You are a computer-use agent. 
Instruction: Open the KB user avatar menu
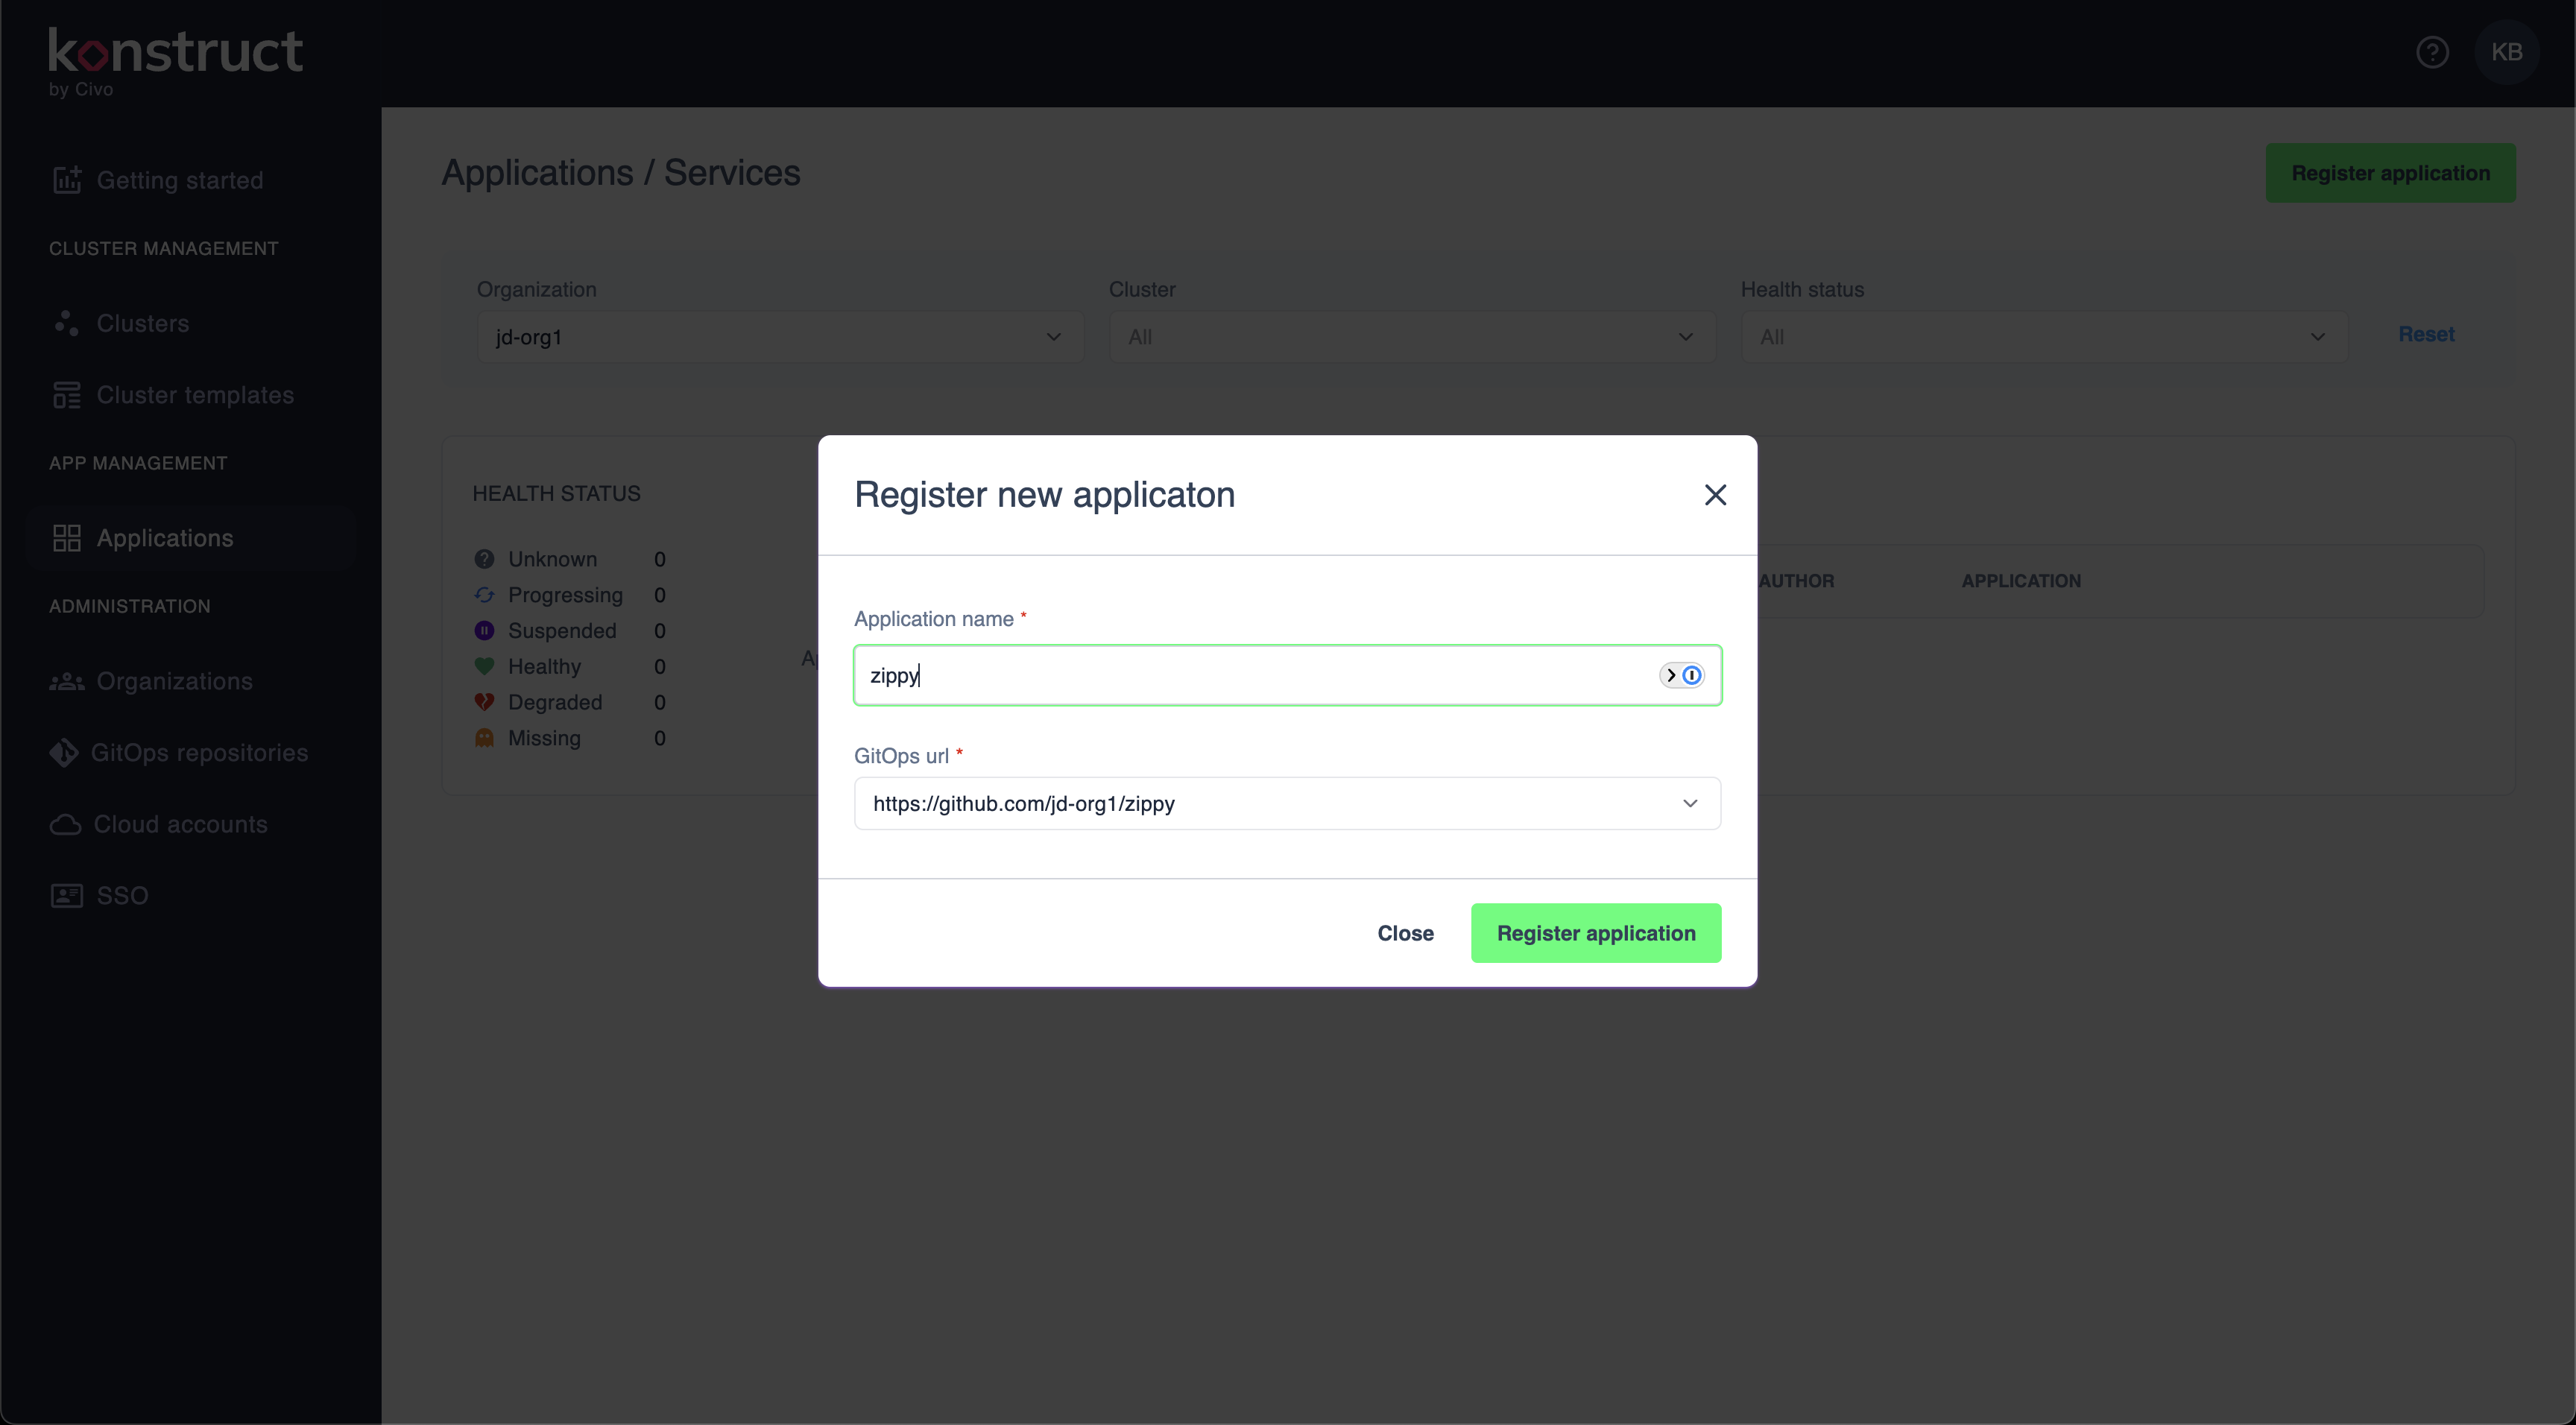[2506, 52]
